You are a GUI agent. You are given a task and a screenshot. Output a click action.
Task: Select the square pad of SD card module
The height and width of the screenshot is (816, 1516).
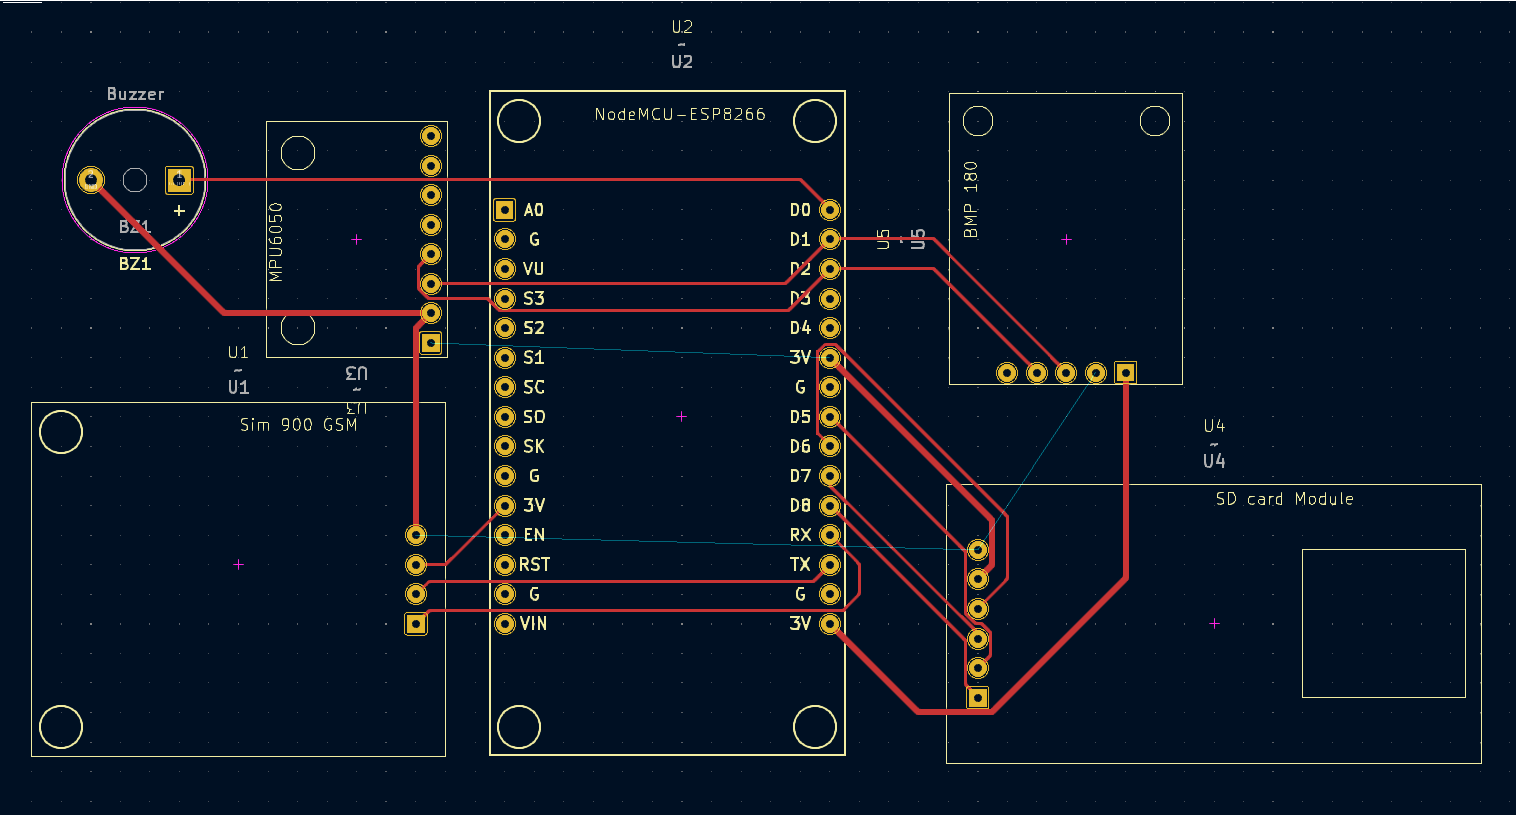point(978,698)
